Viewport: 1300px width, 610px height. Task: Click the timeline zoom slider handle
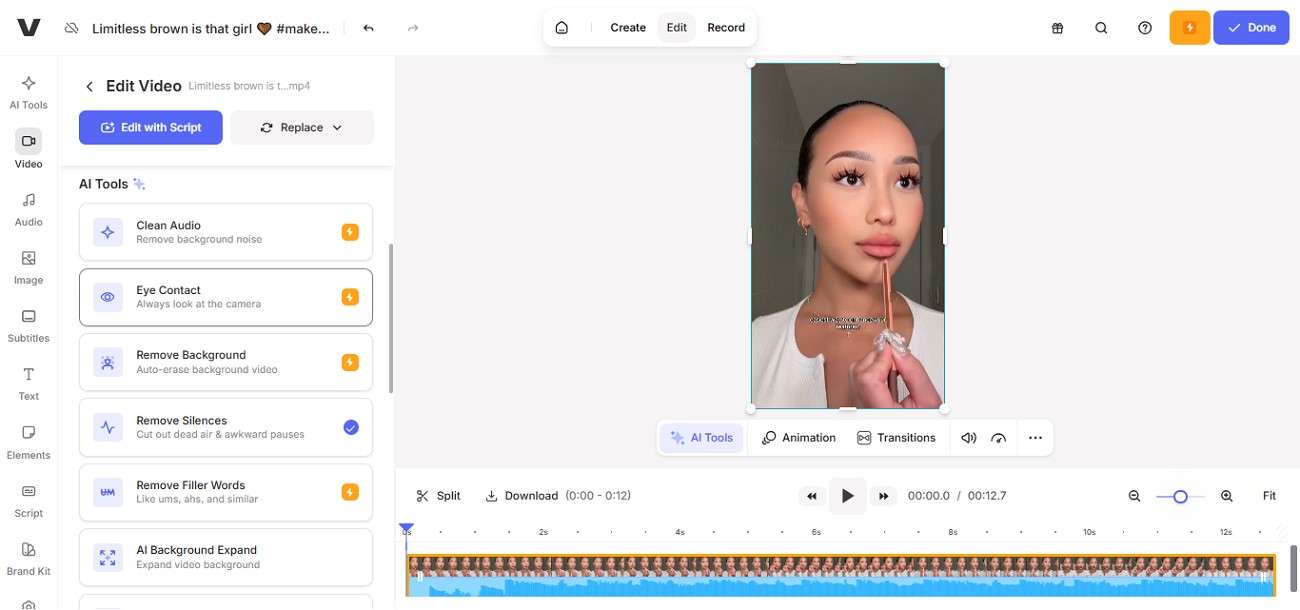(1180, 496)
